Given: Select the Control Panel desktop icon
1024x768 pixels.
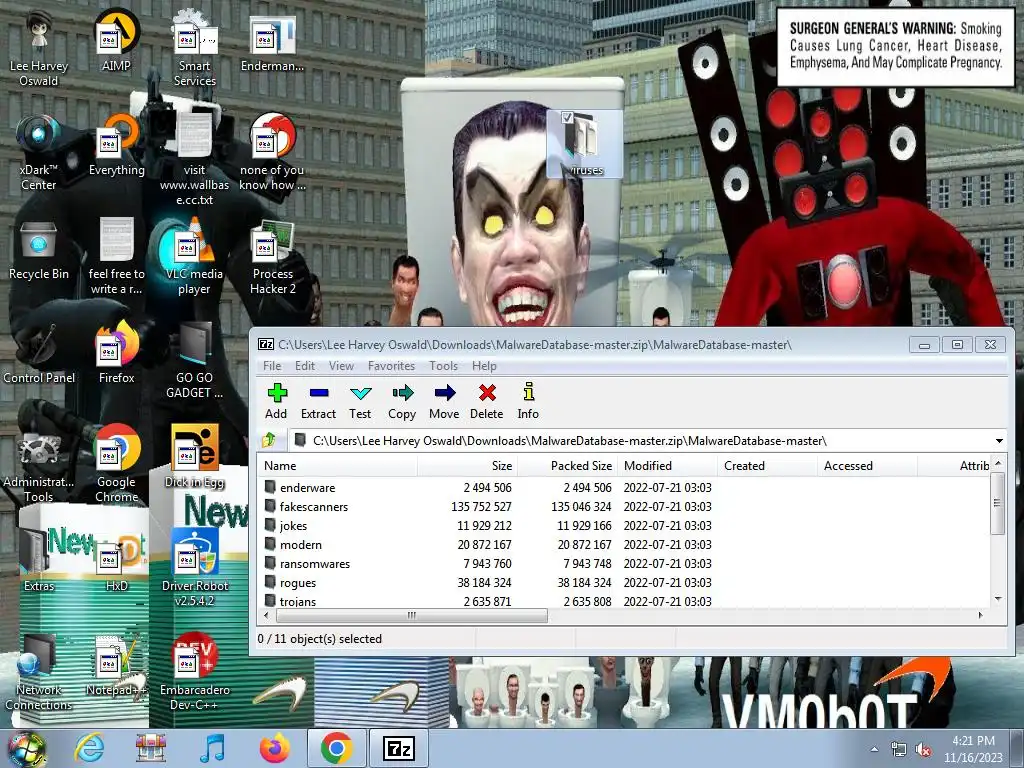Looking at the screenshot, I should tap(39, 353).
